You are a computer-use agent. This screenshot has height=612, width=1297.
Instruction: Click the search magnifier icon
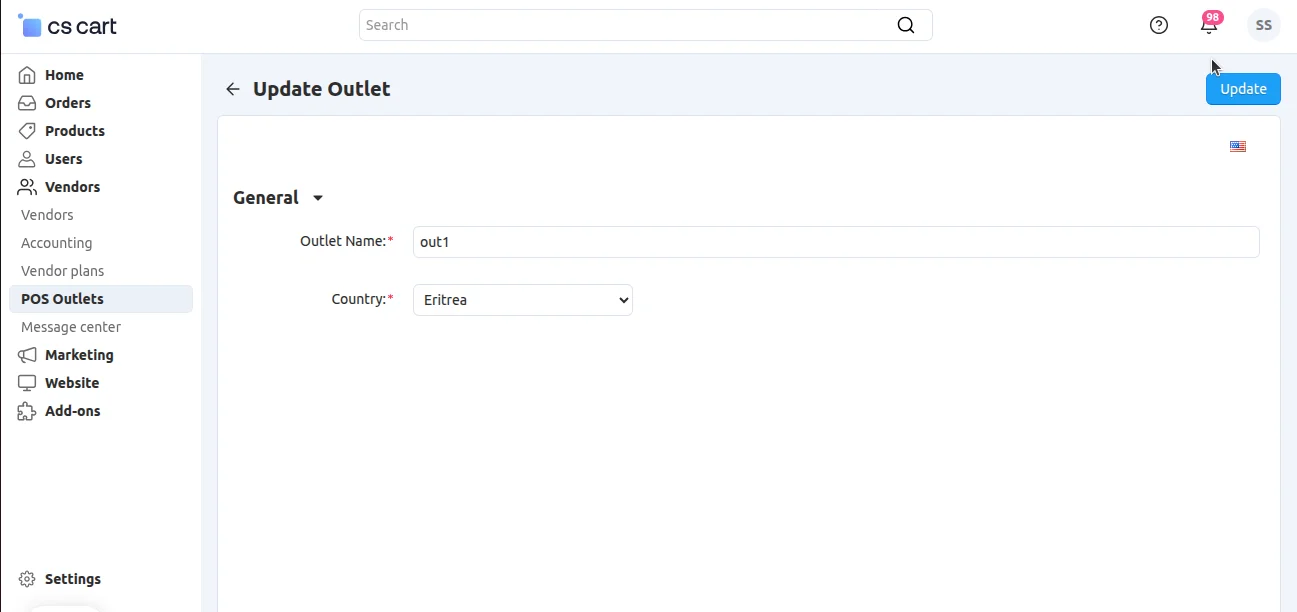[906, 26]
